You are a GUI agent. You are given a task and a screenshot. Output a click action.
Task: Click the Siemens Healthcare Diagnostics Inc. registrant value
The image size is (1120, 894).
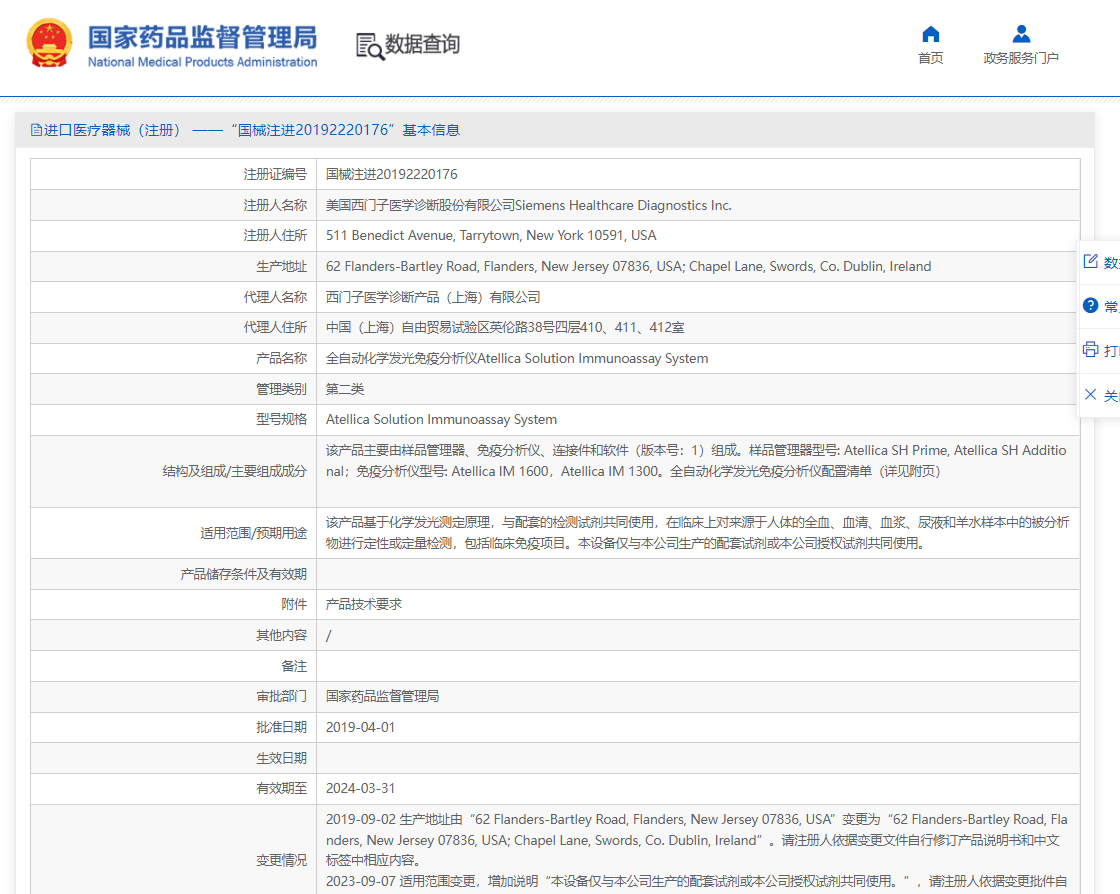tap(529, 205)
